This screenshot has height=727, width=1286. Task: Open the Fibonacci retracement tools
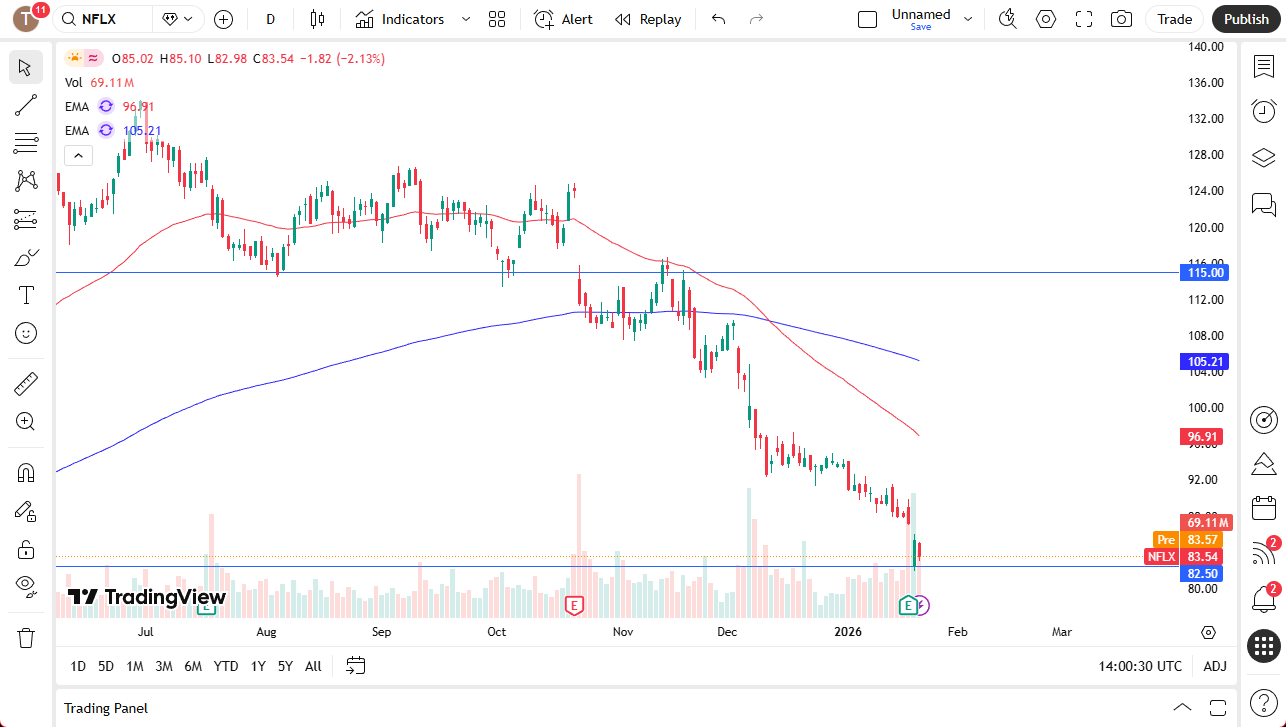pyautogui.click(x=26, y=143)
